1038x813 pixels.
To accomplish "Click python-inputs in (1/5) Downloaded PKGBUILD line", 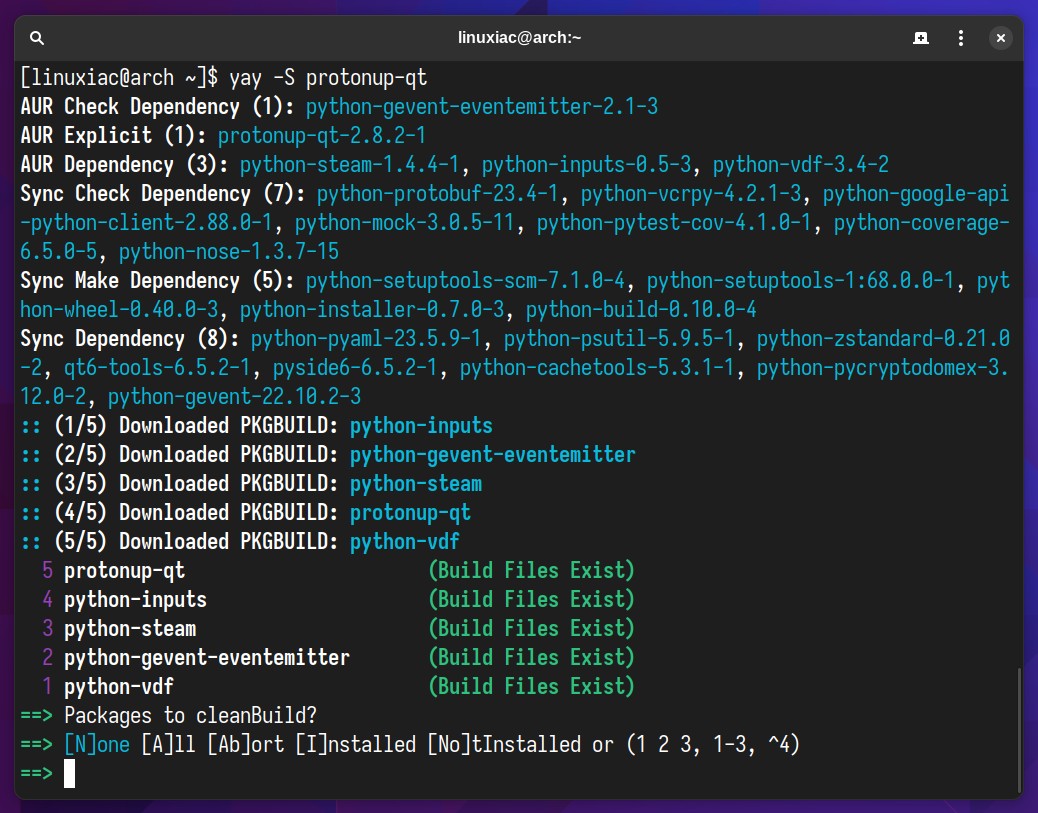I will pos(421,426).
